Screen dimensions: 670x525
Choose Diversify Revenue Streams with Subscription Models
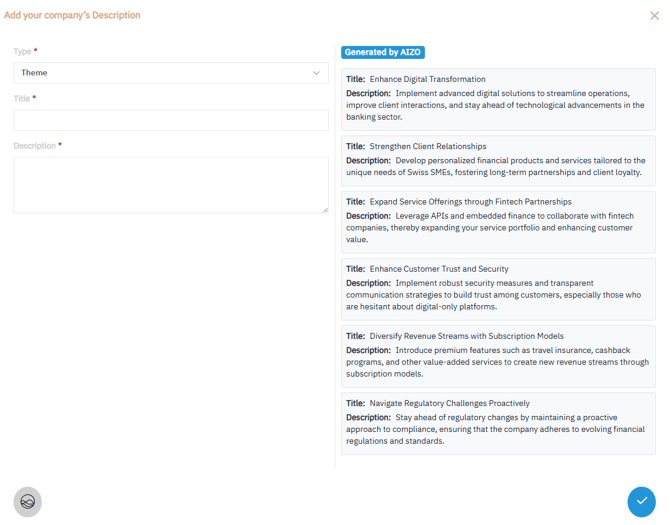pyautogui.click(x=498, y=355)
